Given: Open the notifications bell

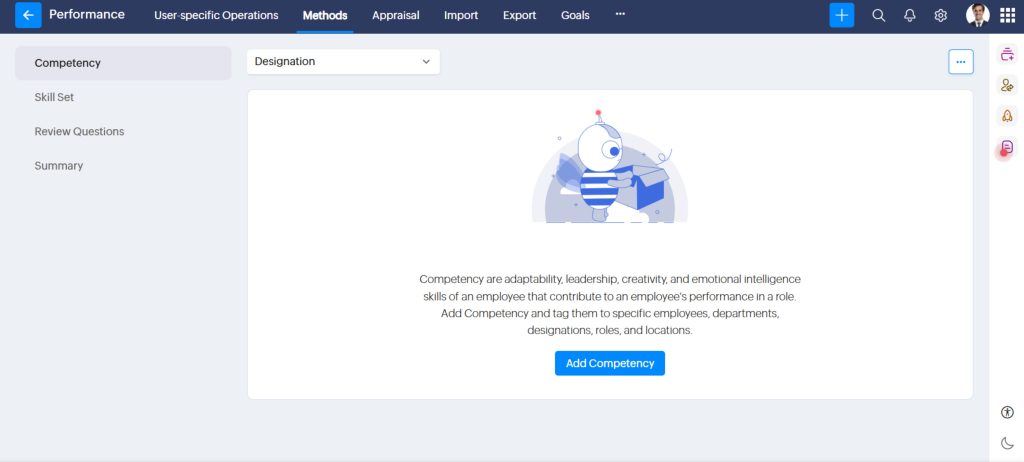Looking at the screenshot, I should point(910,16).
